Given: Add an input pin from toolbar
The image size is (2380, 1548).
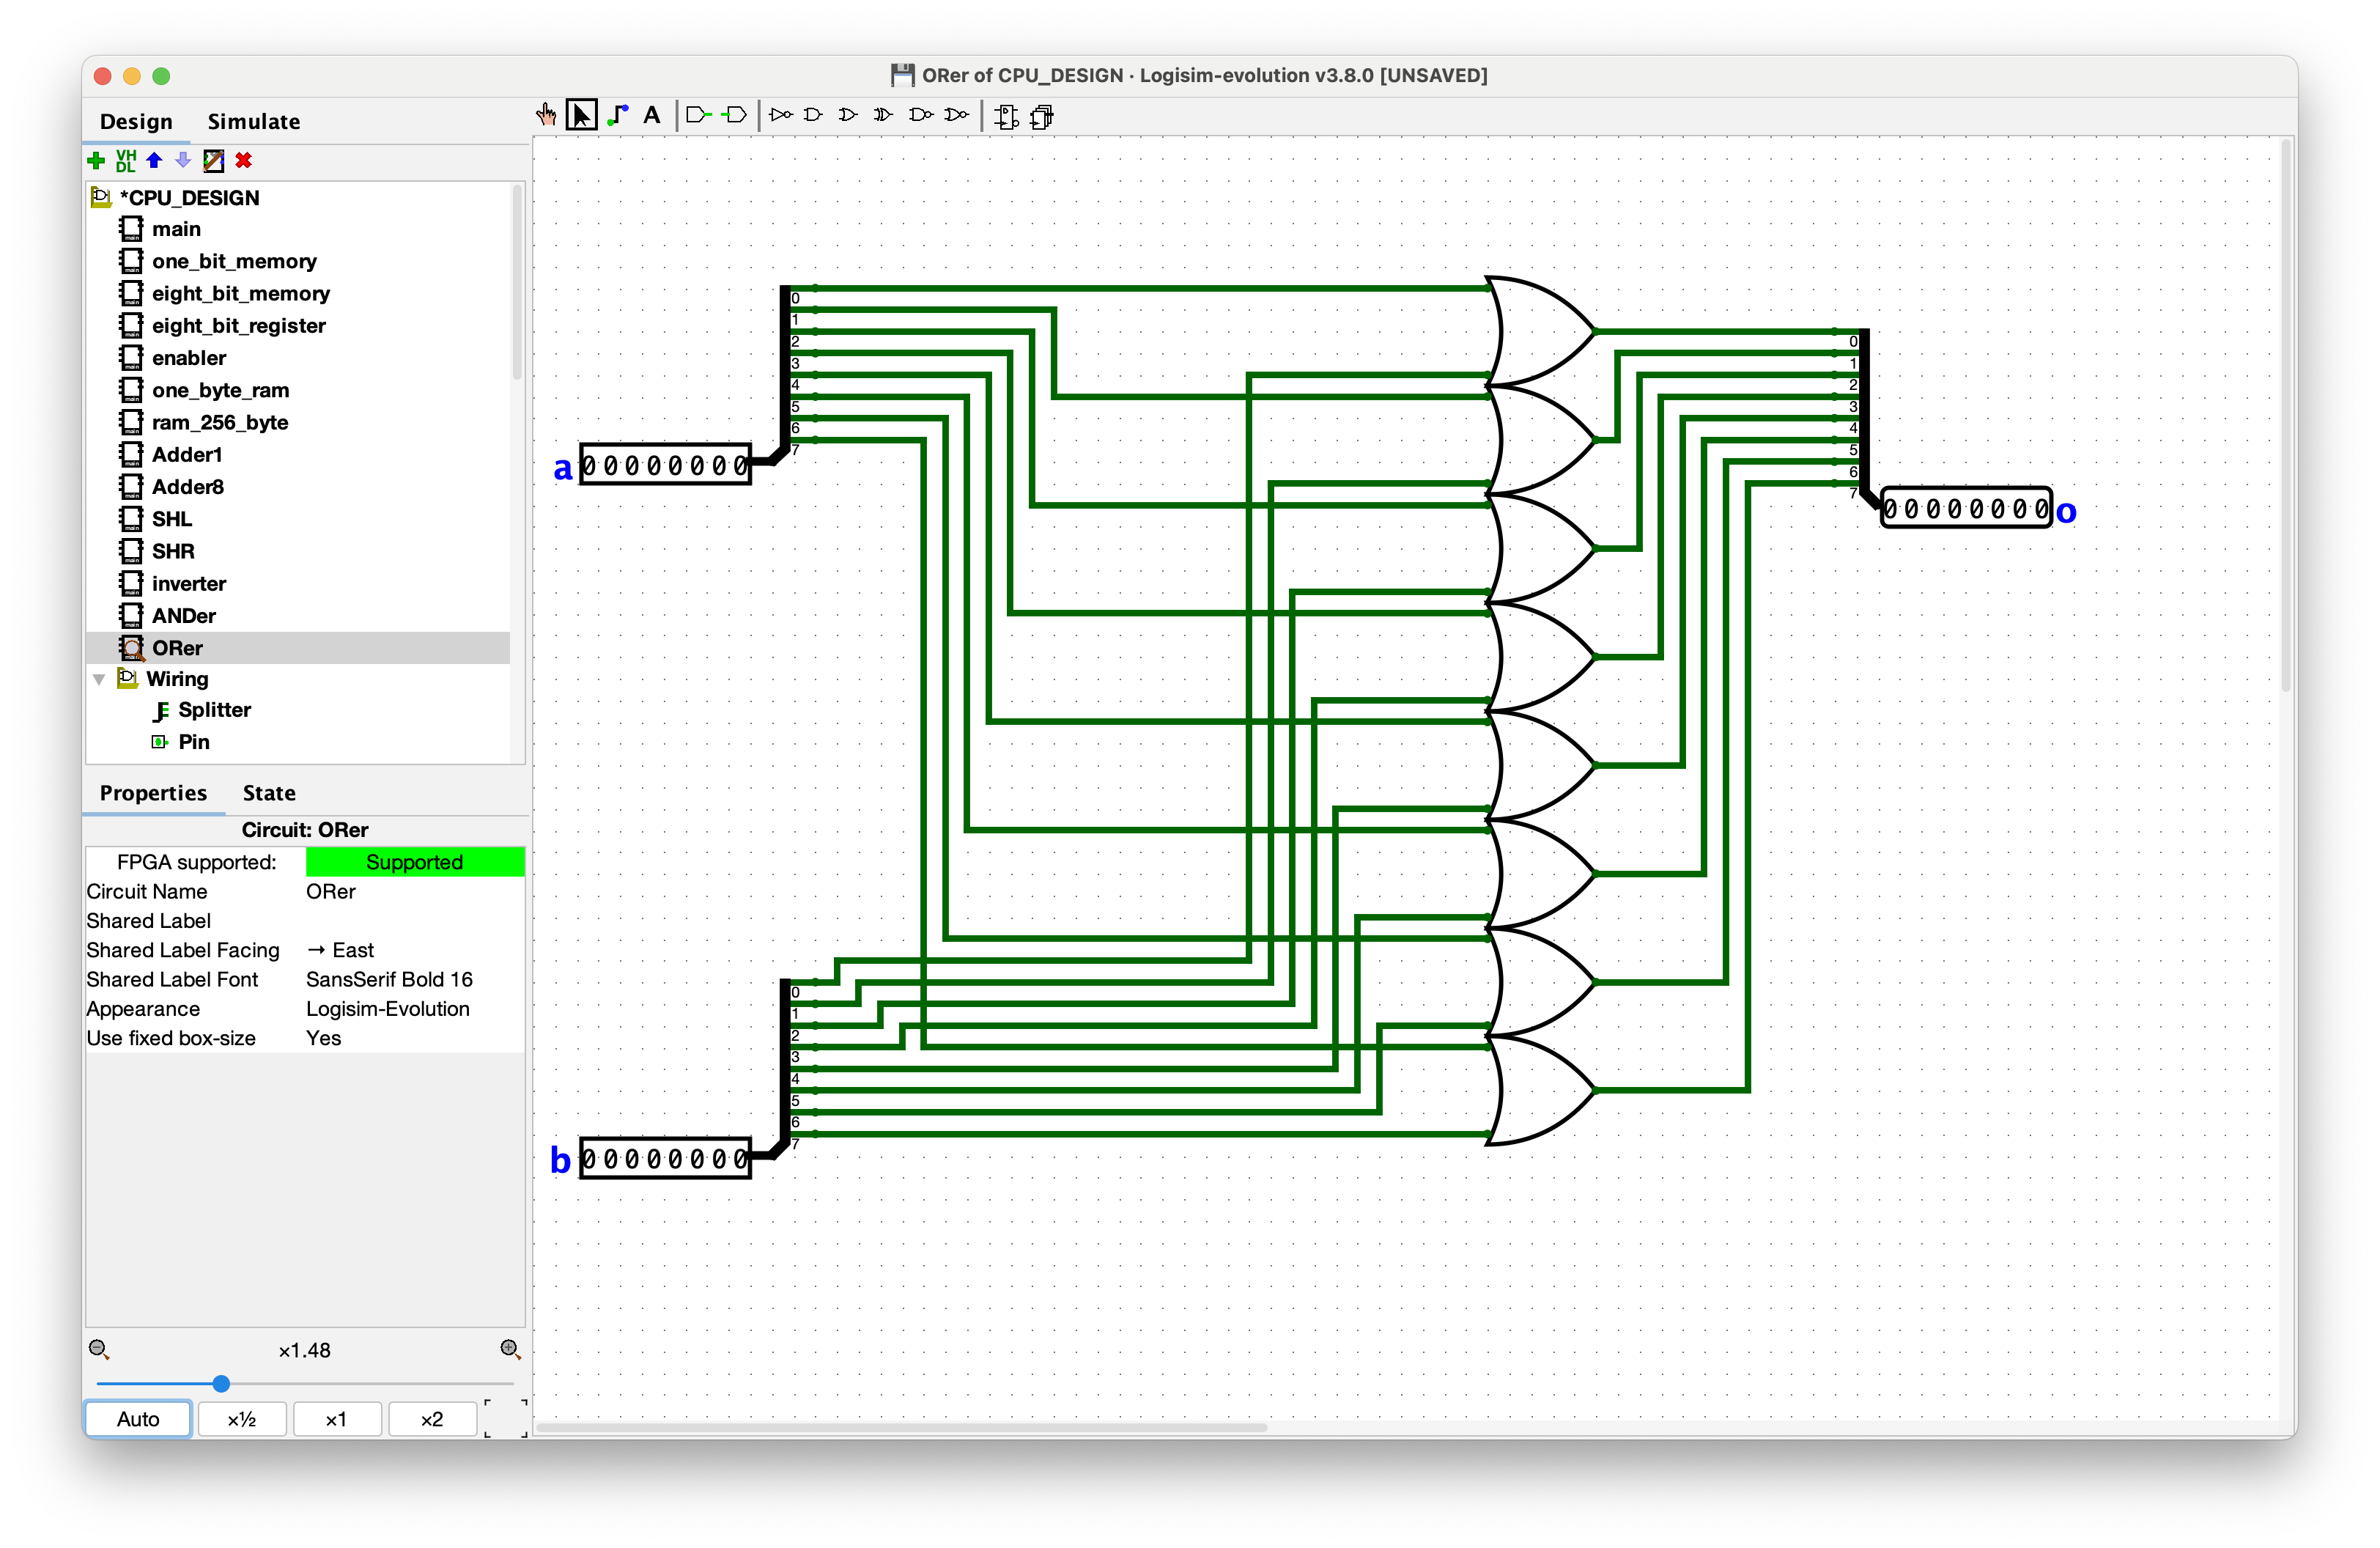Looking at the screenshot, I should pos(698,115).
